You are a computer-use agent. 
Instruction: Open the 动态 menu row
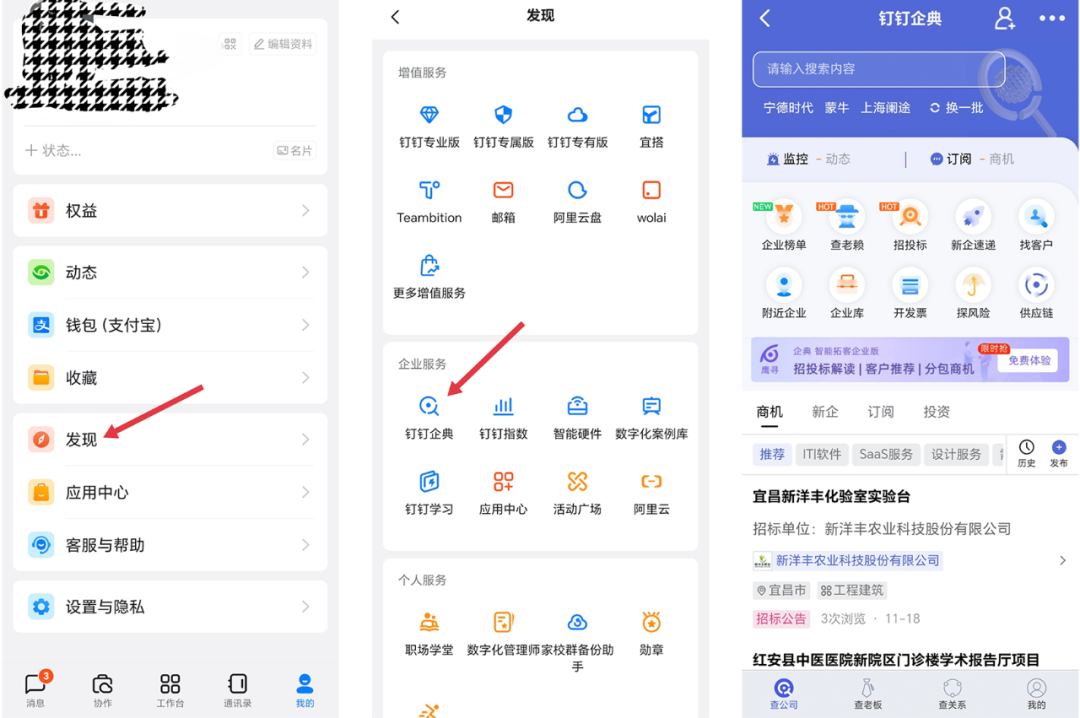tap(170, 272)
